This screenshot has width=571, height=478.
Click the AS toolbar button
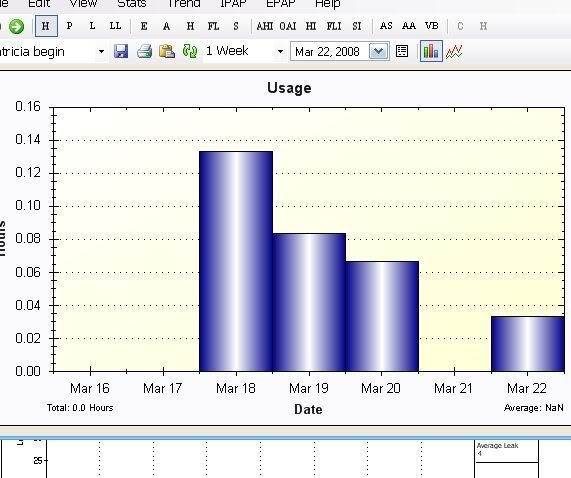pos(386,26)
